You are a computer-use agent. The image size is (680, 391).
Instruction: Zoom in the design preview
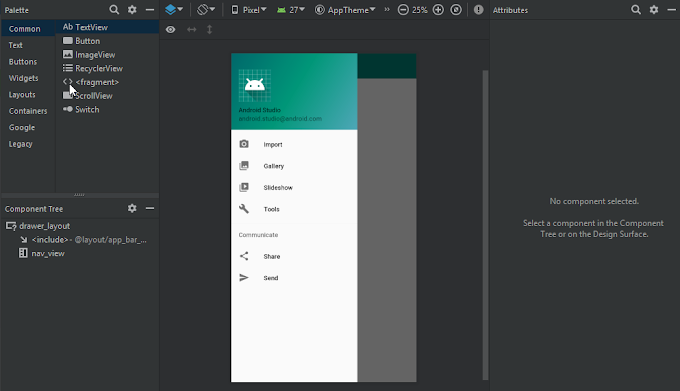pos(438,10)
